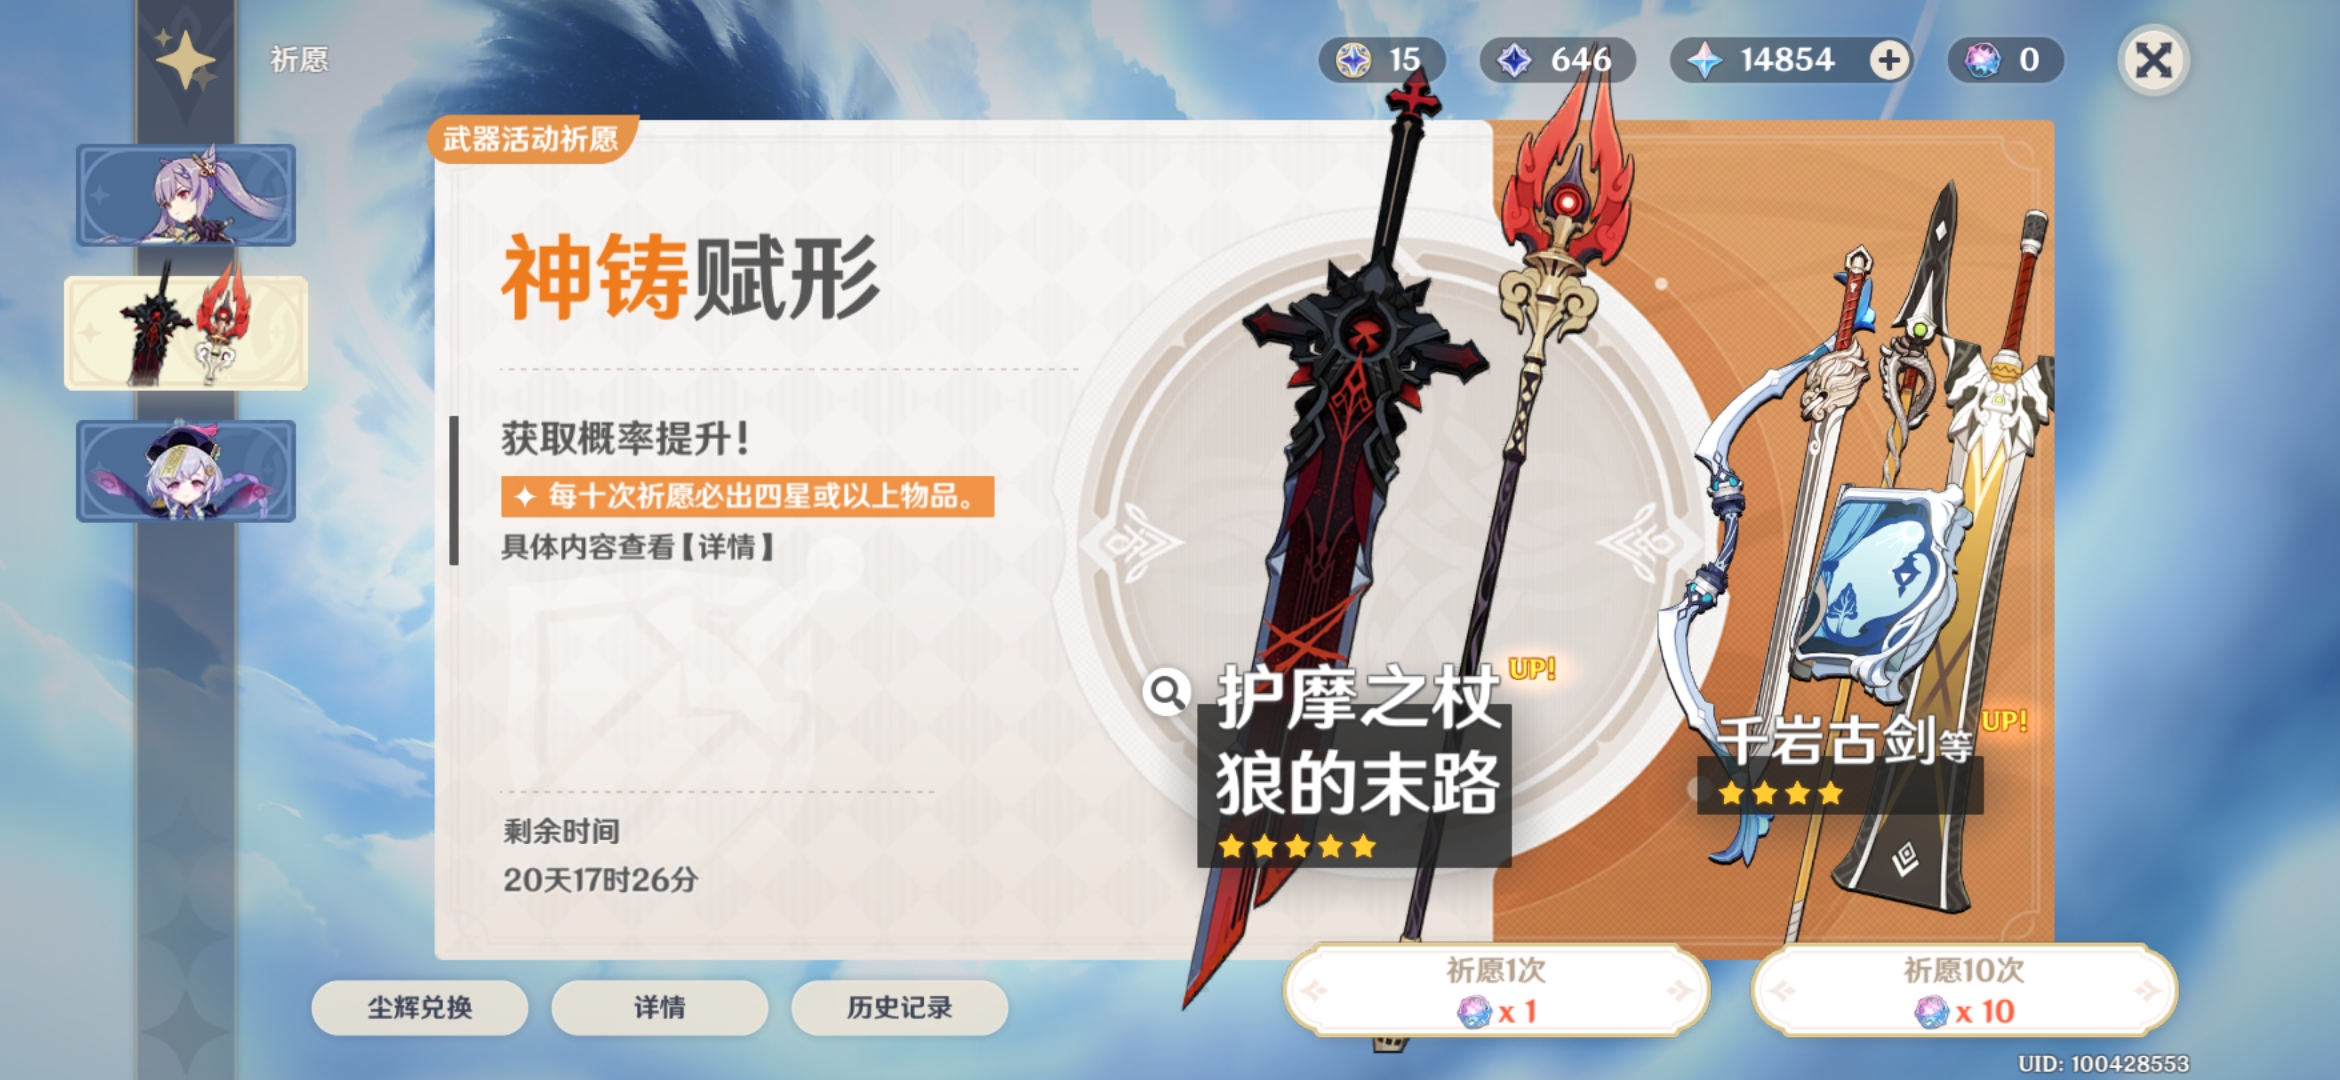Image resolution: width=2340 pixels, height=1080 pixels.
Task: Click the Primogem count showing 14854
Action: pos(1787,60)
